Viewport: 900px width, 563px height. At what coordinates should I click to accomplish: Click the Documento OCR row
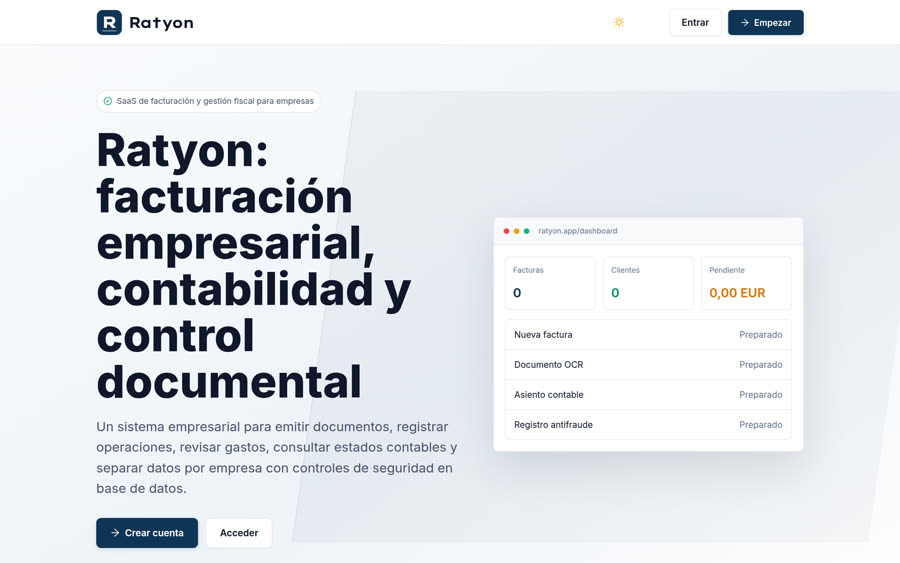tap(648, 364)
